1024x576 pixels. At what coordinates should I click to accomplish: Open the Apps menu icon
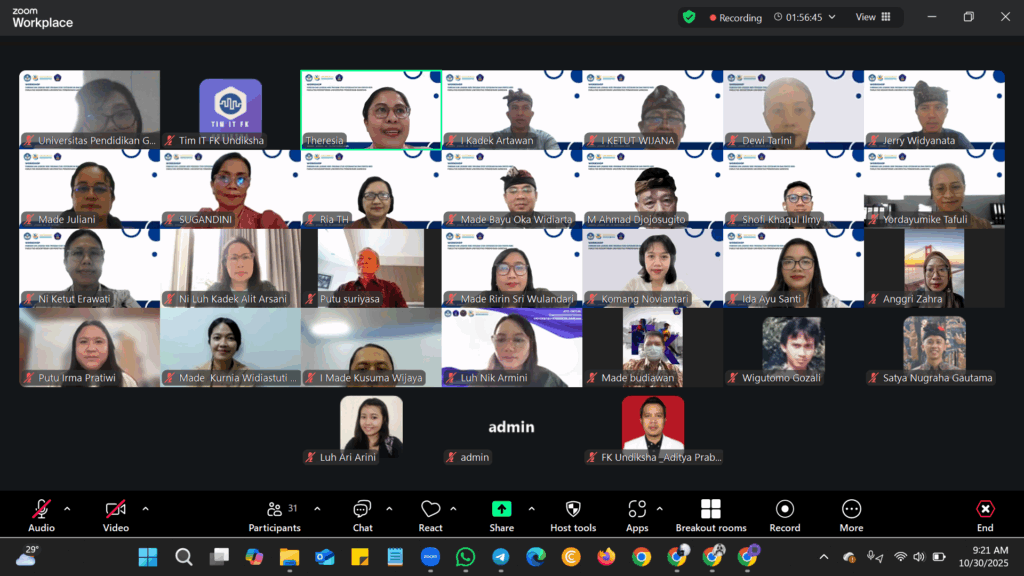(637, 515)
